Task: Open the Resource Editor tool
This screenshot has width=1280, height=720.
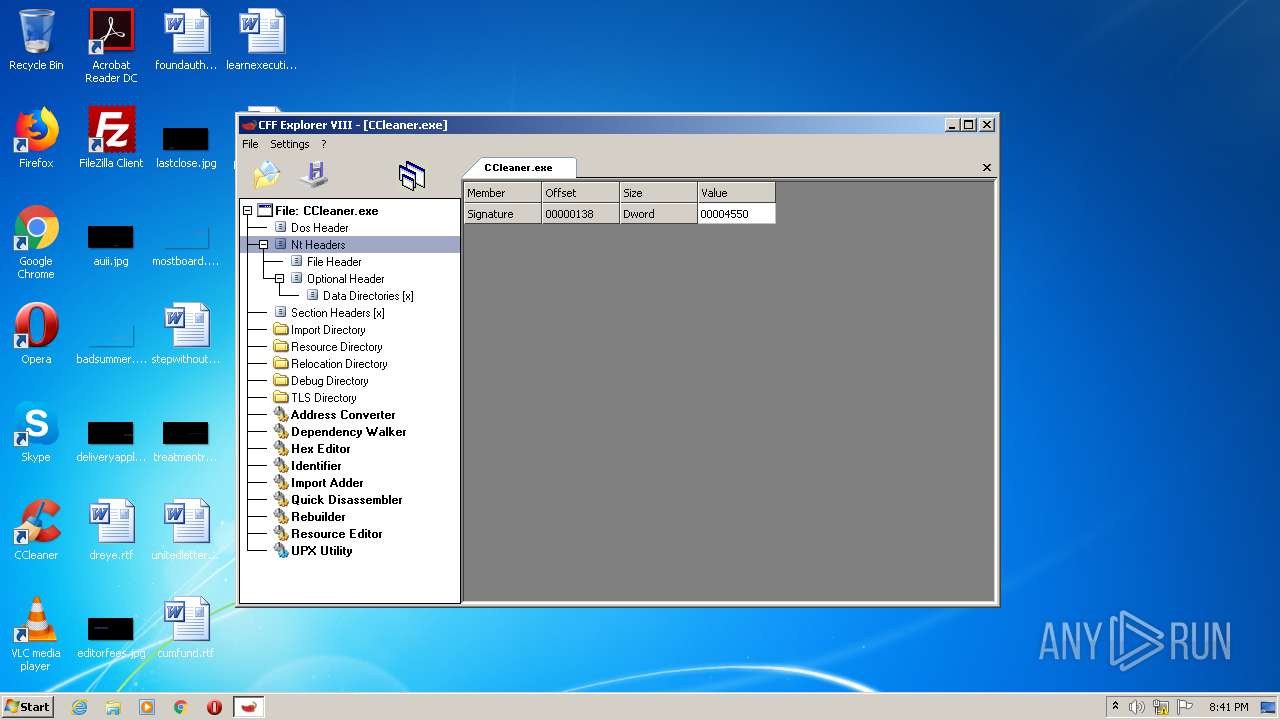Action: click(336, 534)
